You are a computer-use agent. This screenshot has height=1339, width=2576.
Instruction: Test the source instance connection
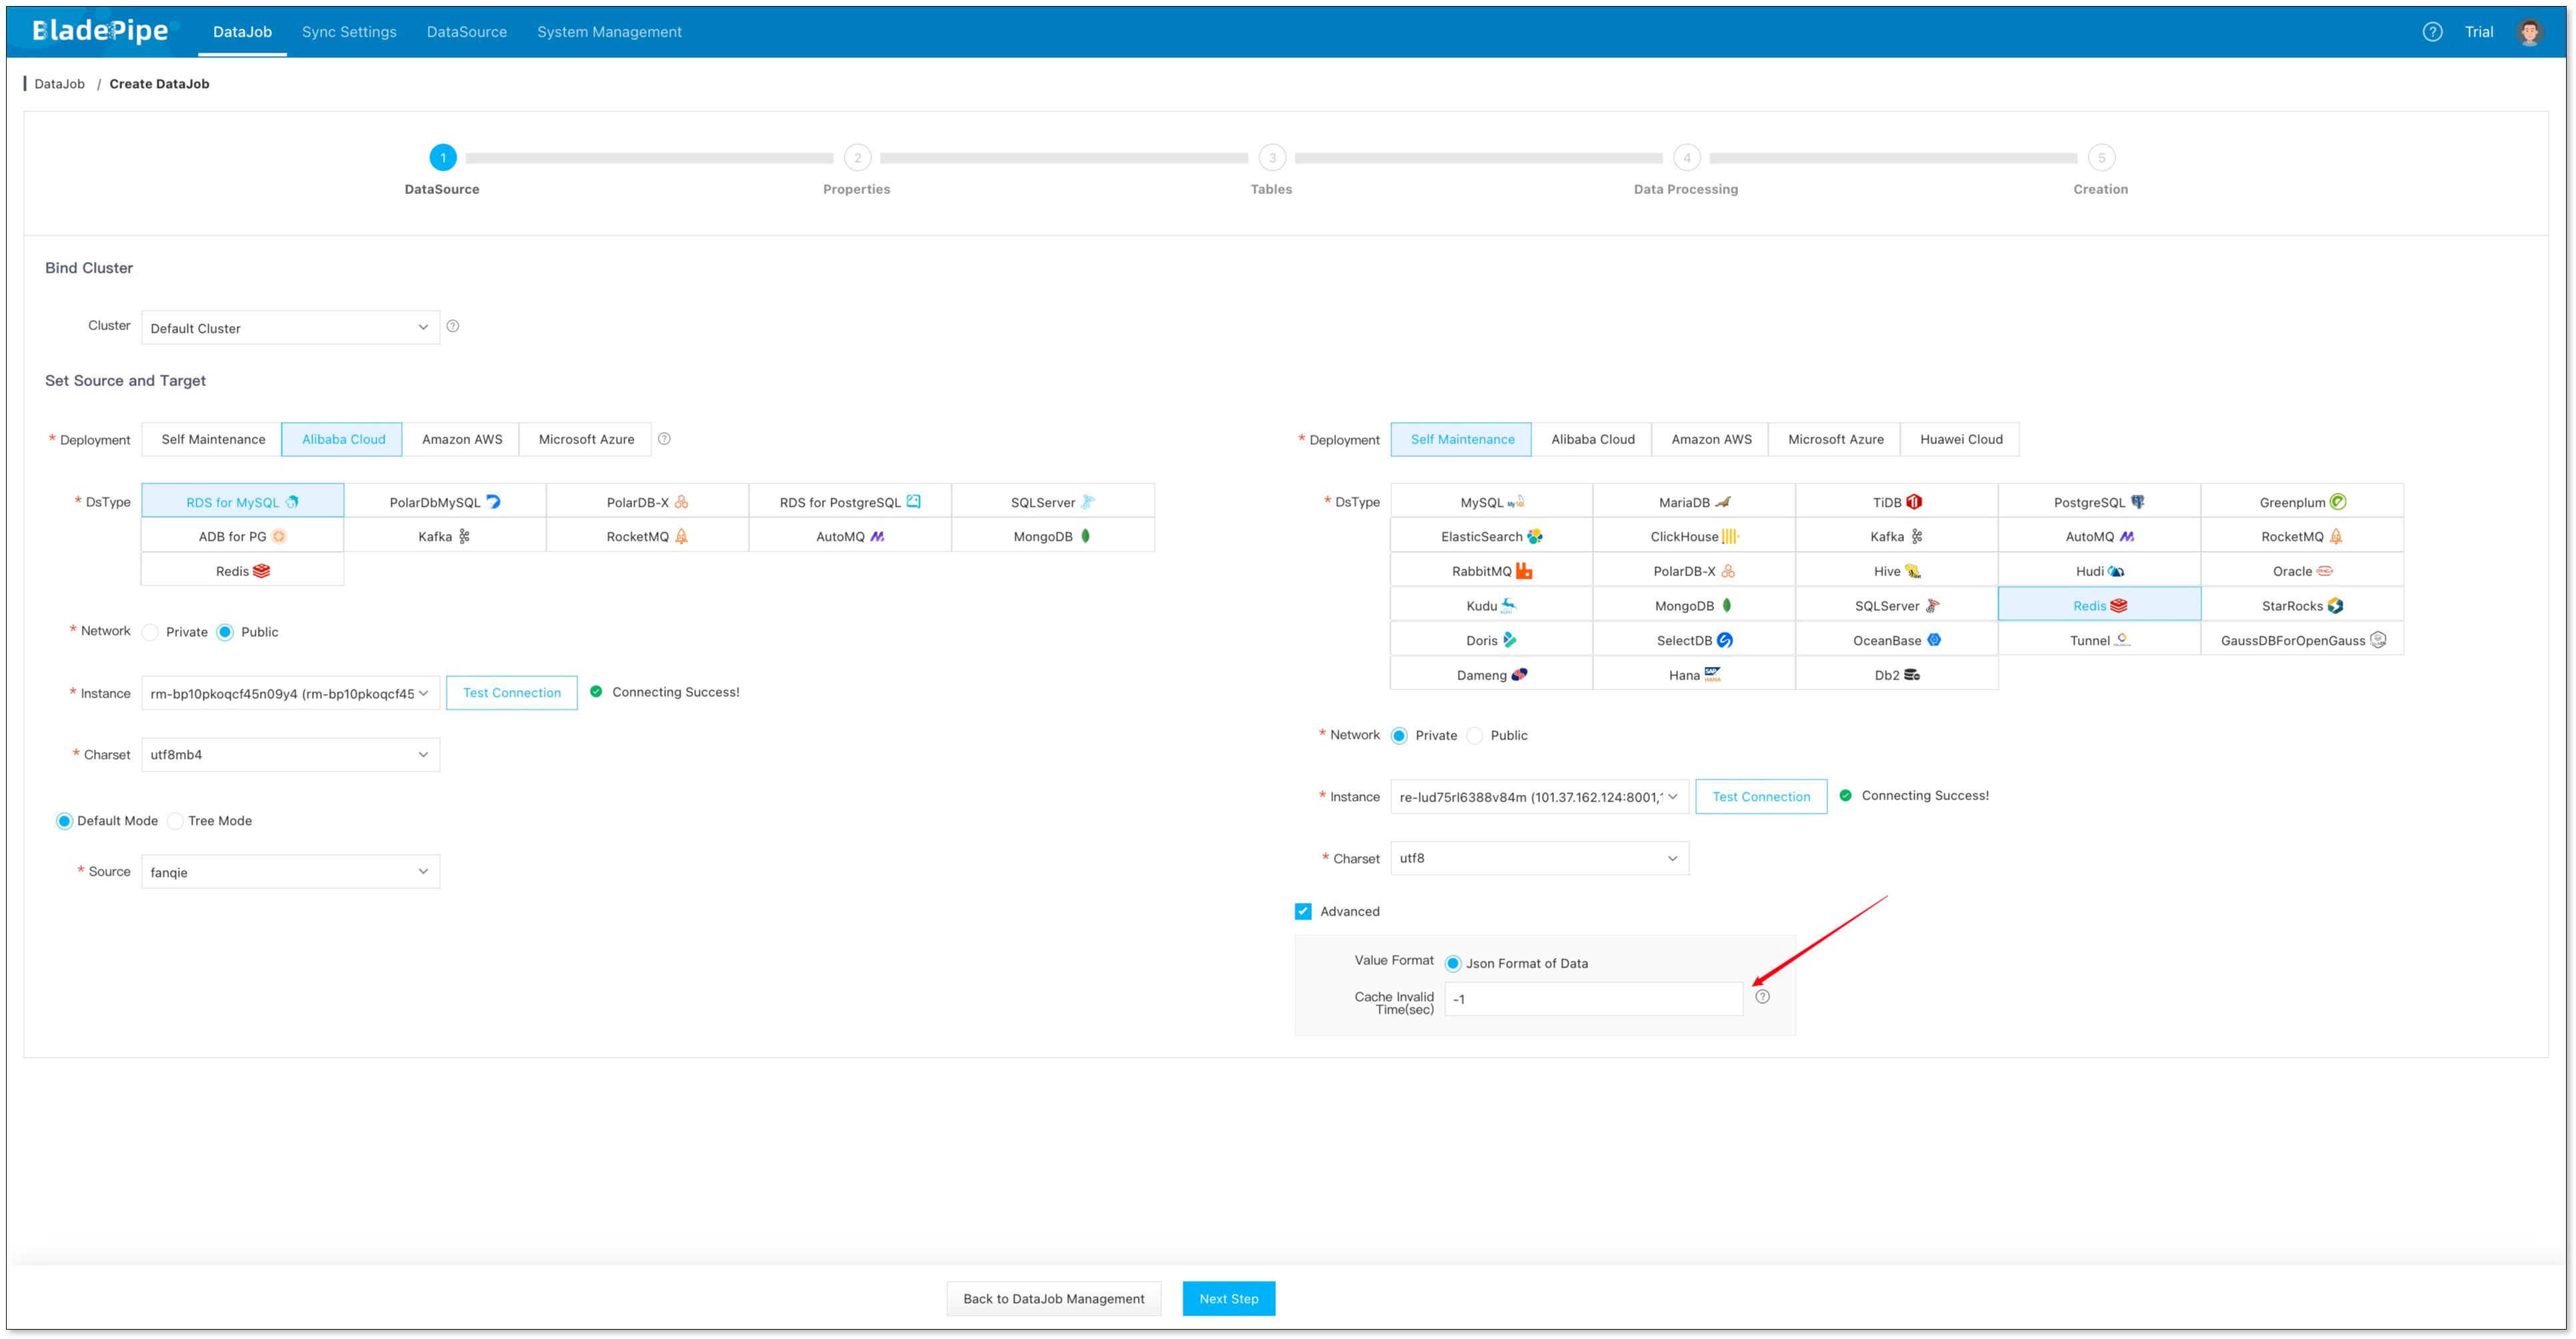click(x=512, y=693)
